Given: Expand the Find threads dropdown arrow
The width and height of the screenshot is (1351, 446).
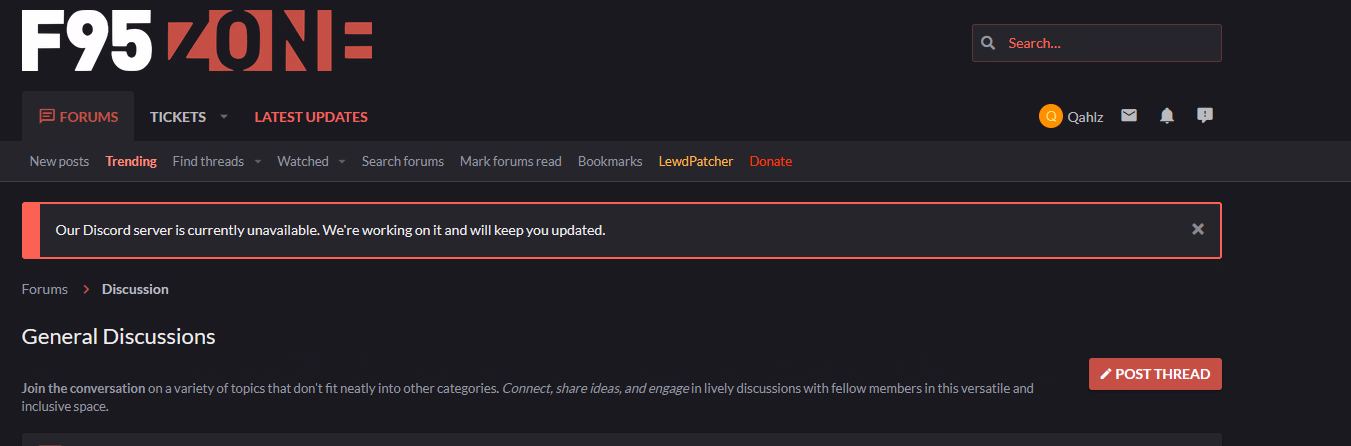Looking at the screenshot, I should 257,161.
